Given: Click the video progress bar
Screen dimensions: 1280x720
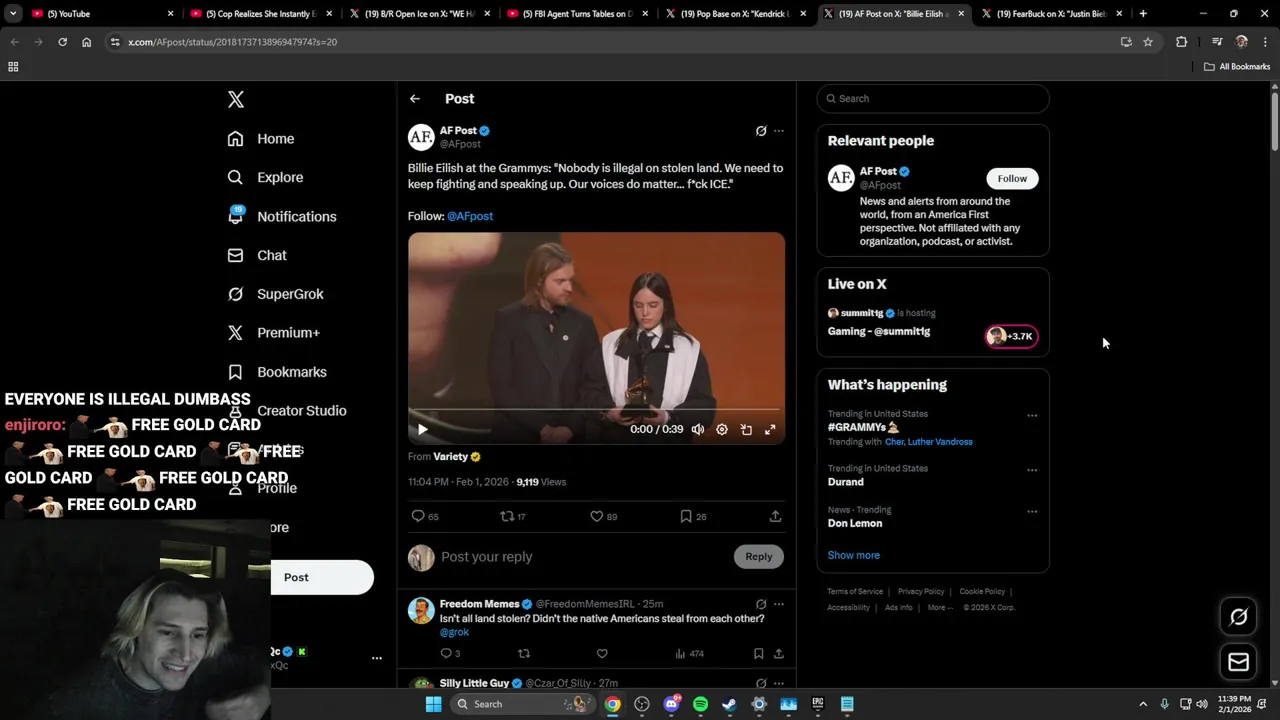Looking at the screenshot, I should click(596, 410).
